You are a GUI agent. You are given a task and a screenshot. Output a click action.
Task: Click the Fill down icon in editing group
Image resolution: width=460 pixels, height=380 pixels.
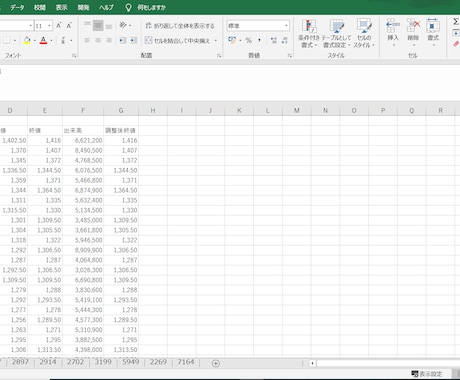[456, 33]
